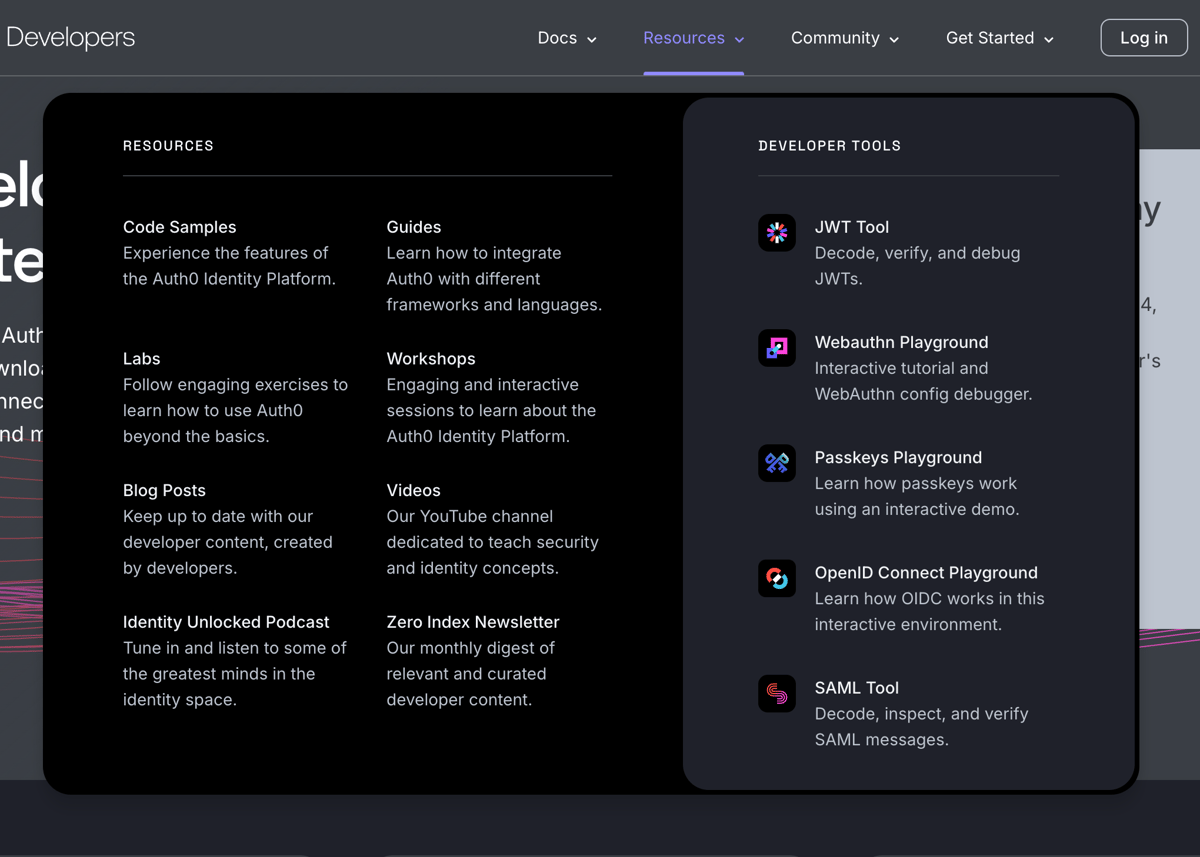Click the SAML Tool swirl icon
Image resolution: width=1200 pixels, height=857 pixels.
[777, 693]
